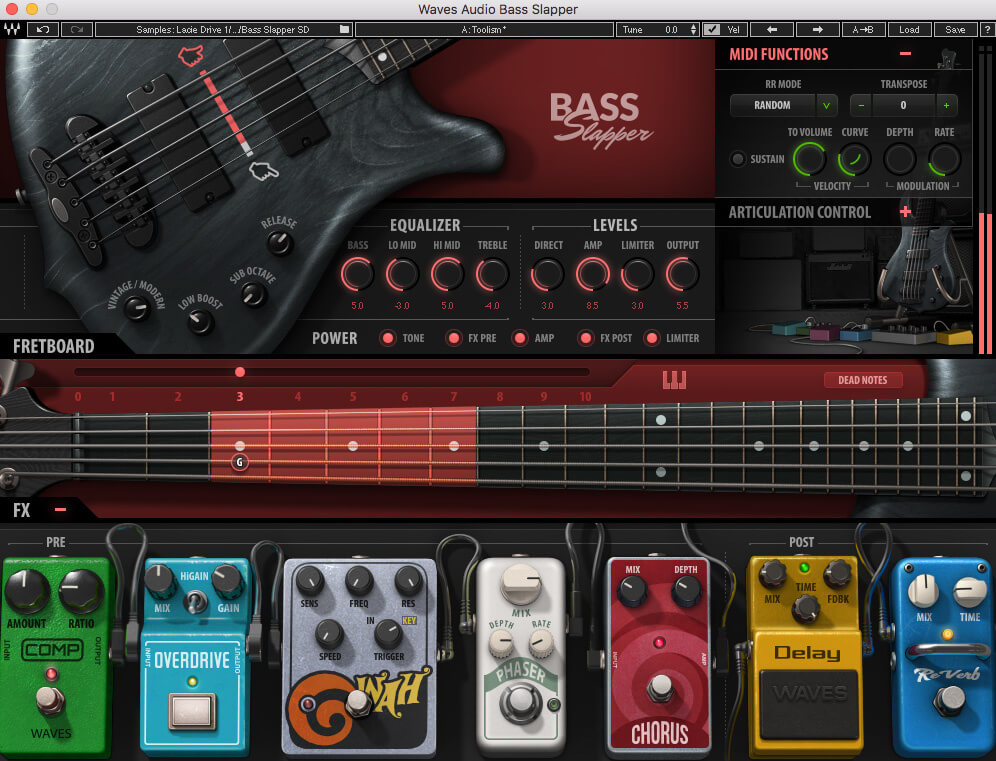This screenshot has height=761, width=996.
Task: Click the Save menu button
Action: [x=955, y=29]
